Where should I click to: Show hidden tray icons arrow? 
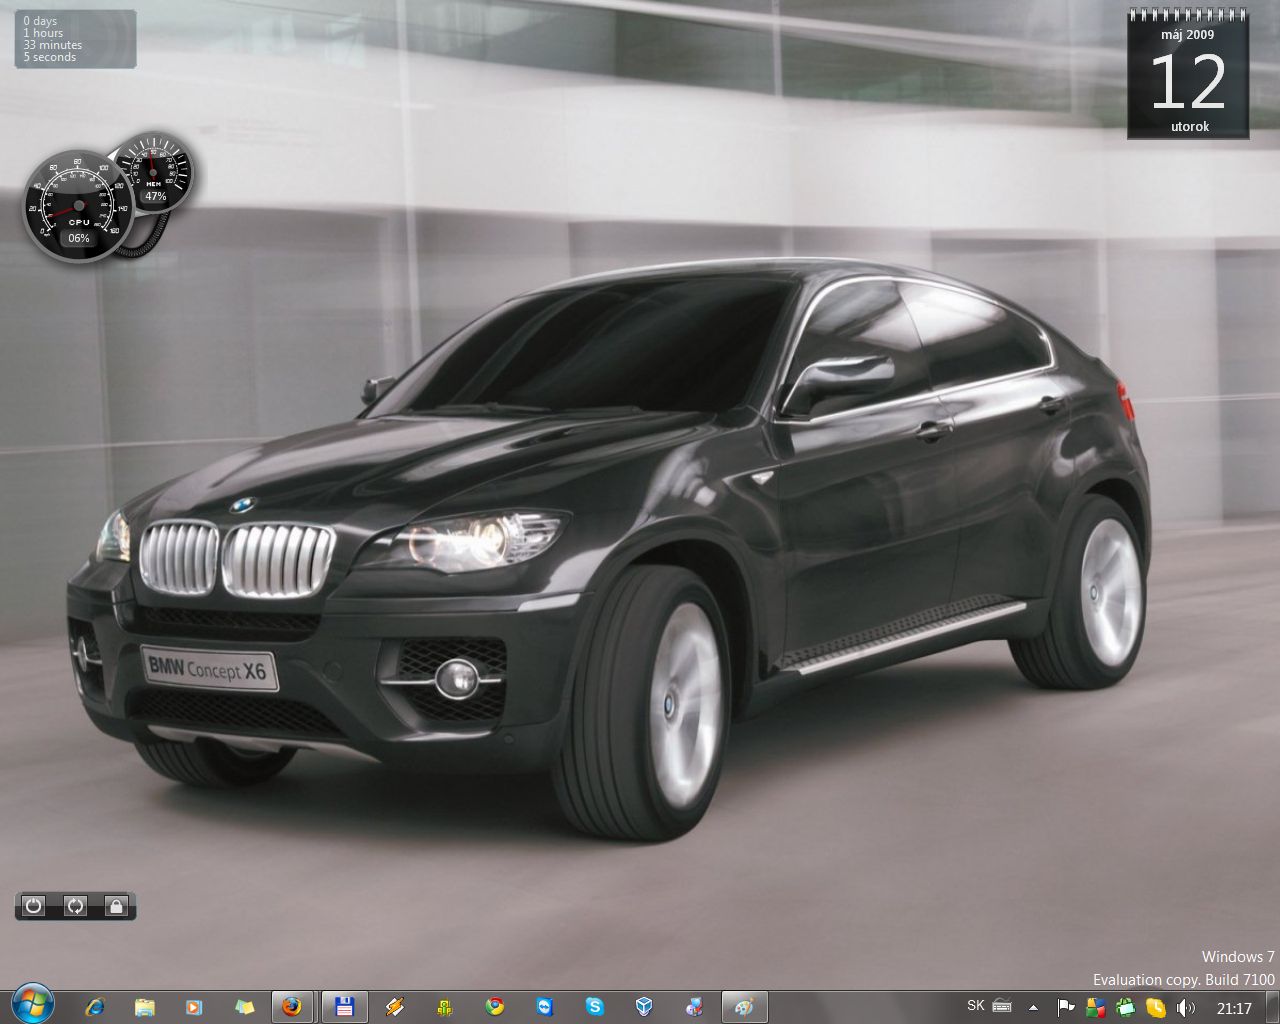click(1033, 1008)
